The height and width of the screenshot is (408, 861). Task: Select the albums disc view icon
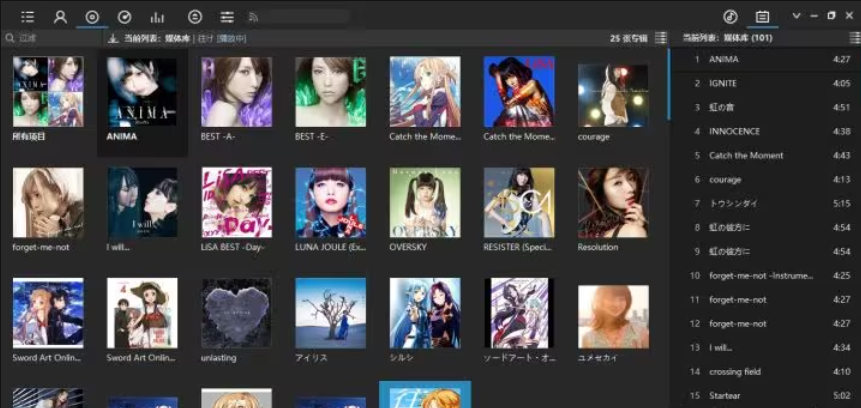point(92,17)
